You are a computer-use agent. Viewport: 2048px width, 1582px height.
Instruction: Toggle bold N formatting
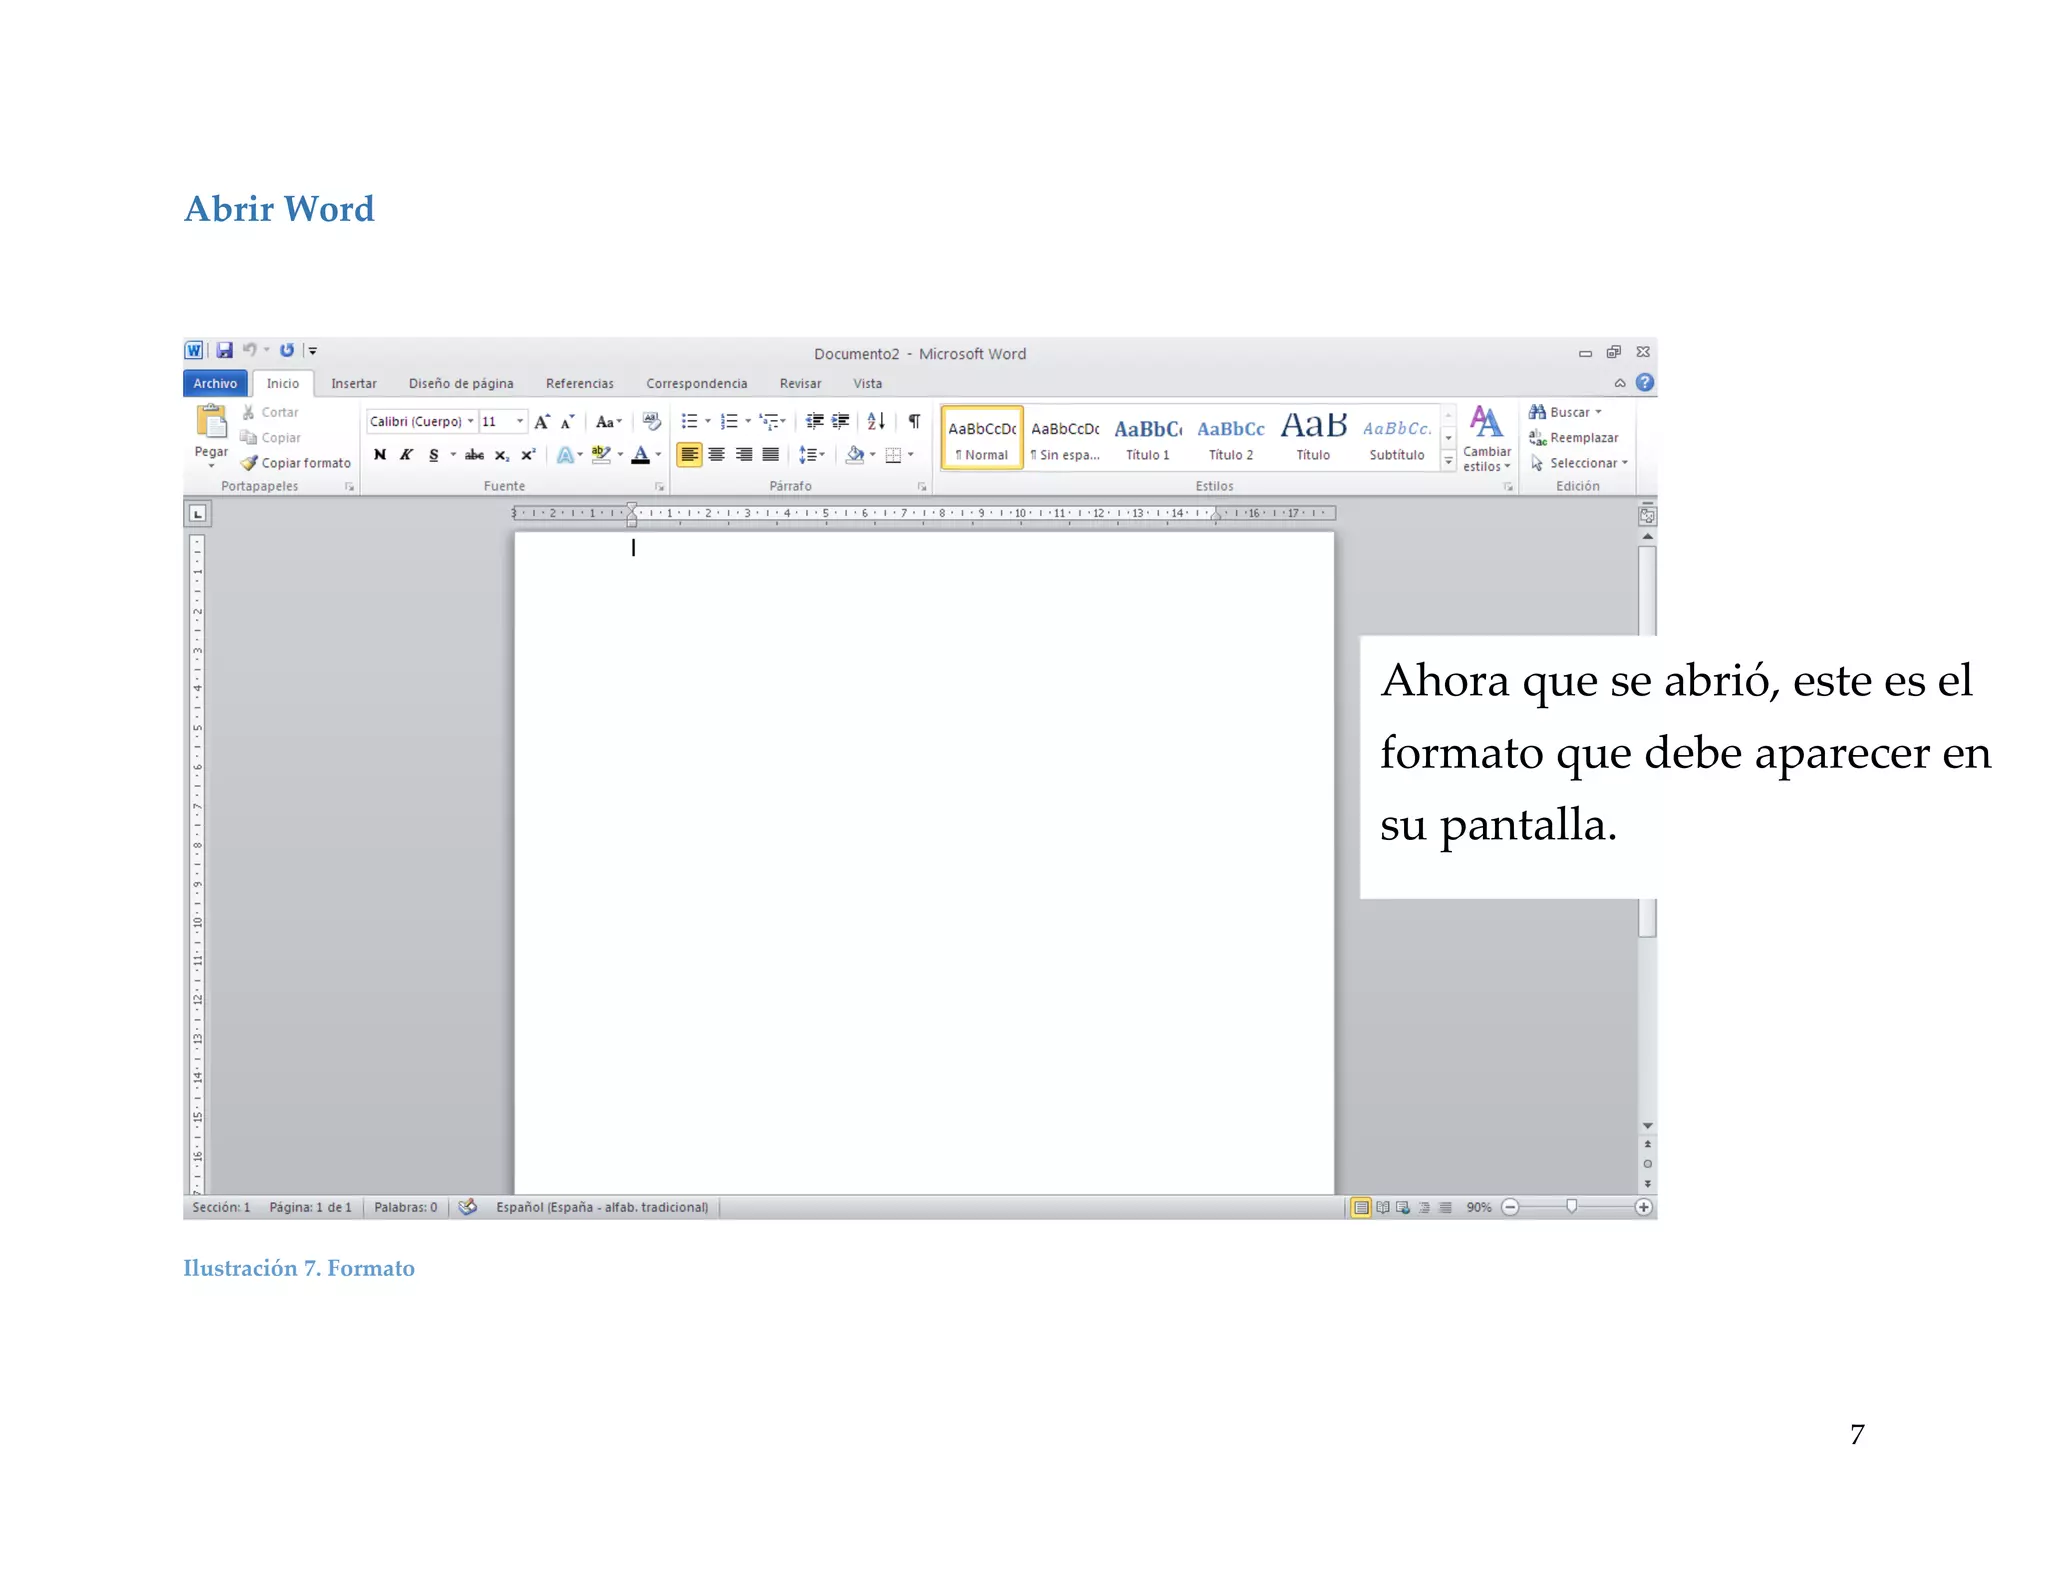[380, 455]
